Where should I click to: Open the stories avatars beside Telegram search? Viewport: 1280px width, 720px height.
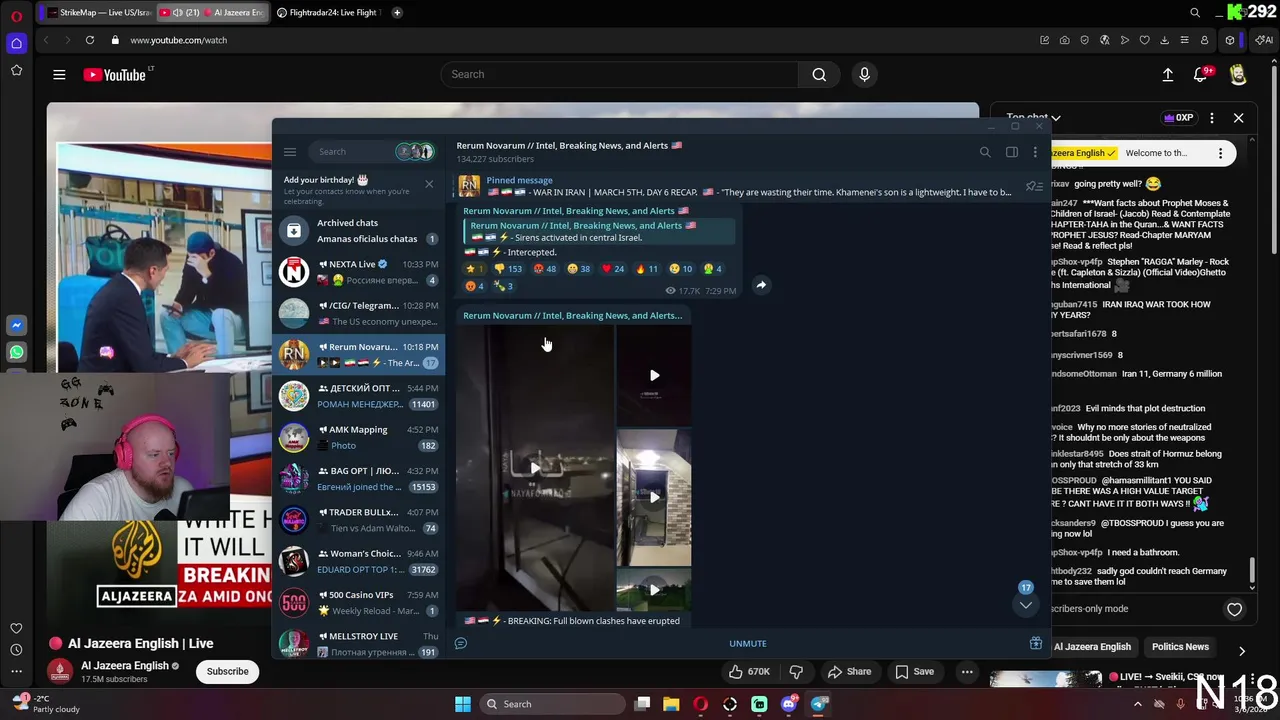414,152
